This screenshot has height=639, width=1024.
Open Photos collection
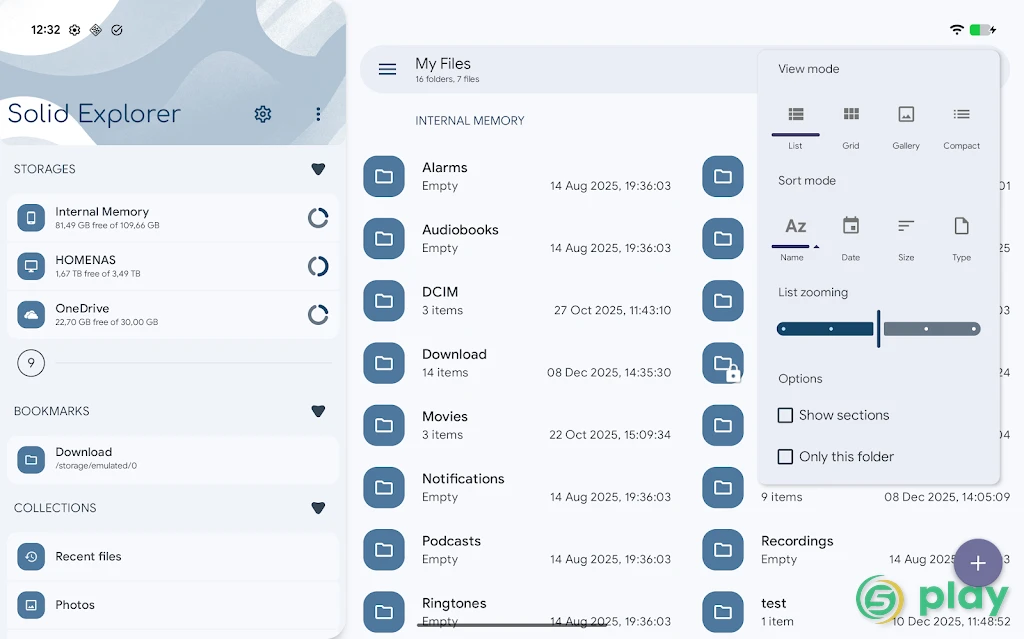[173, 605]
